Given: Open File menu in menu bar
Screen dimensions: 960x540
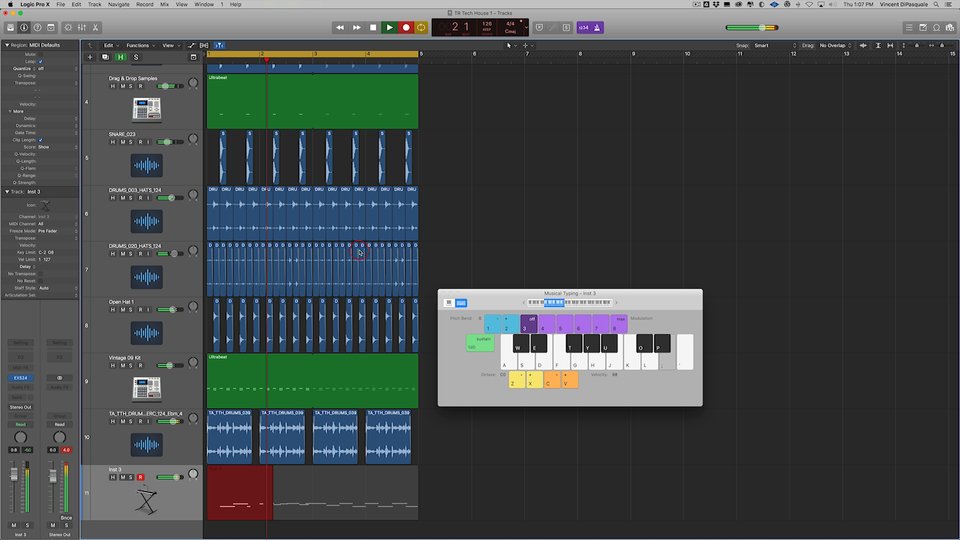Looking at the screenshot, I should coord(61,4).
